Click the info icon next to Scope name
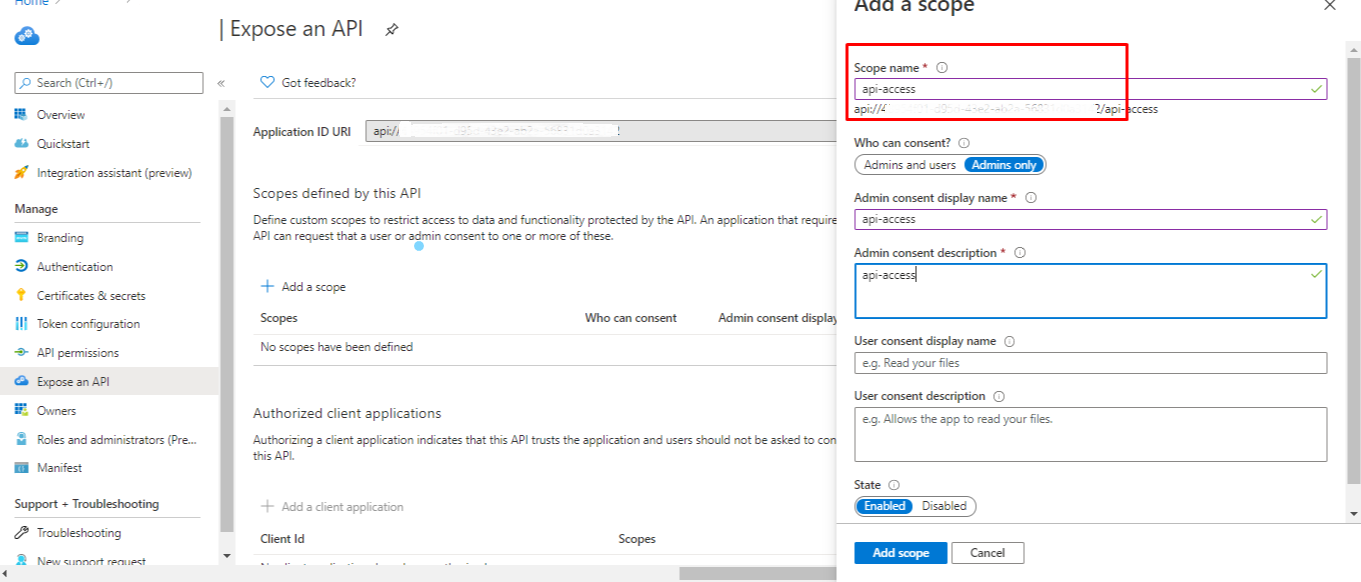Viewport: 1361px width, 582px height. [x=942, y=68]
